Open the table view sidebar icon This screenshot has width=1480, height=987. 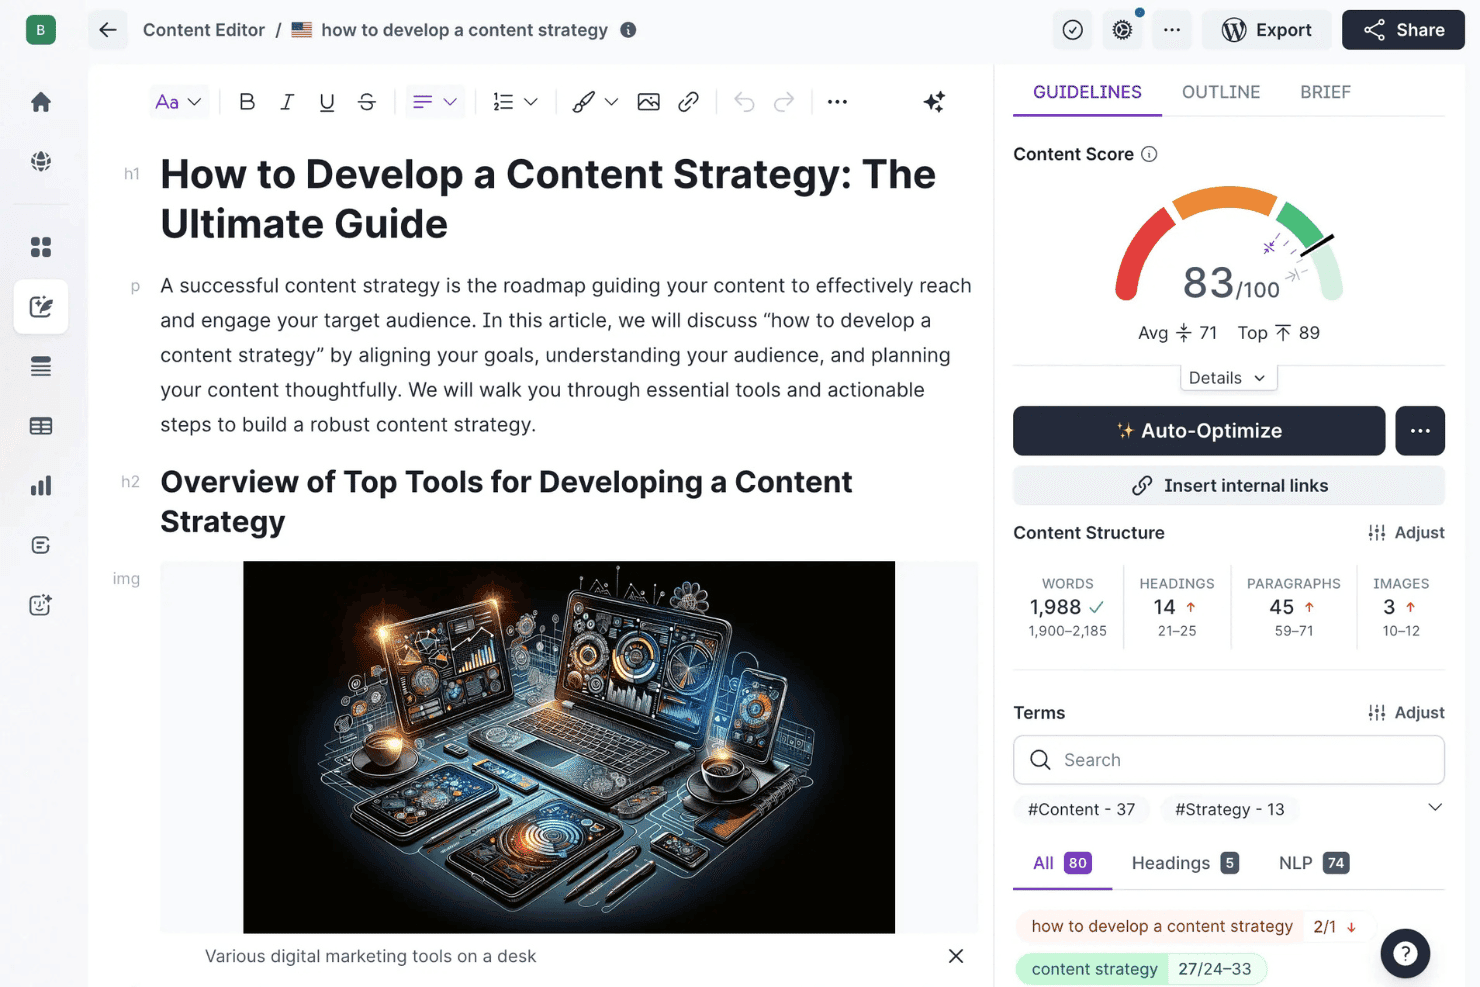coord(41,426)
